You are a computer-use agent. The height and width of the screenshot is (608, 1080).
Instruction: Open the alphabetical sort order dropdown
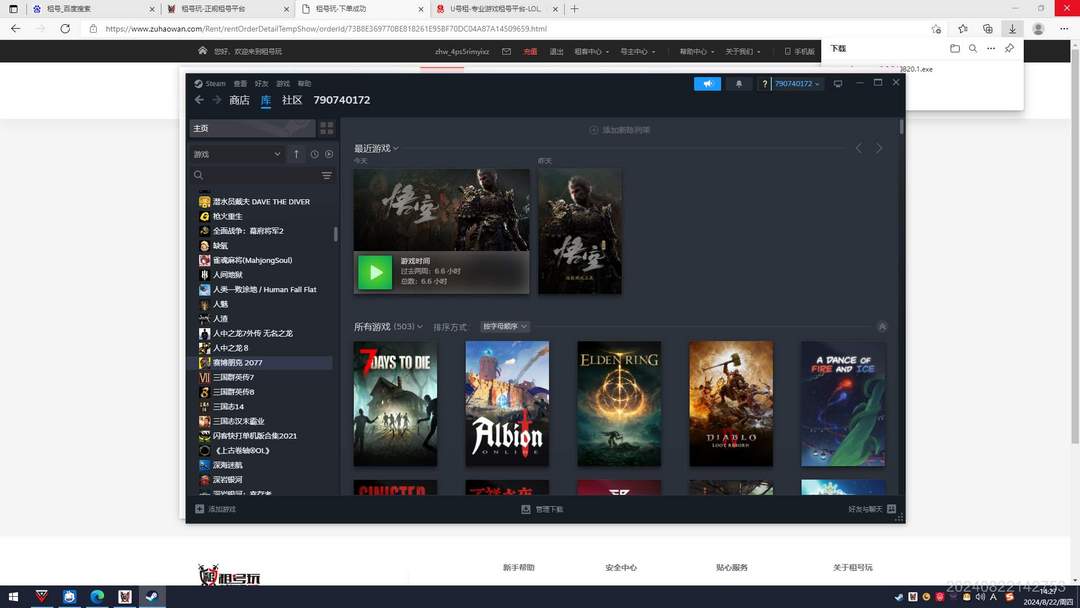[505, 326]
